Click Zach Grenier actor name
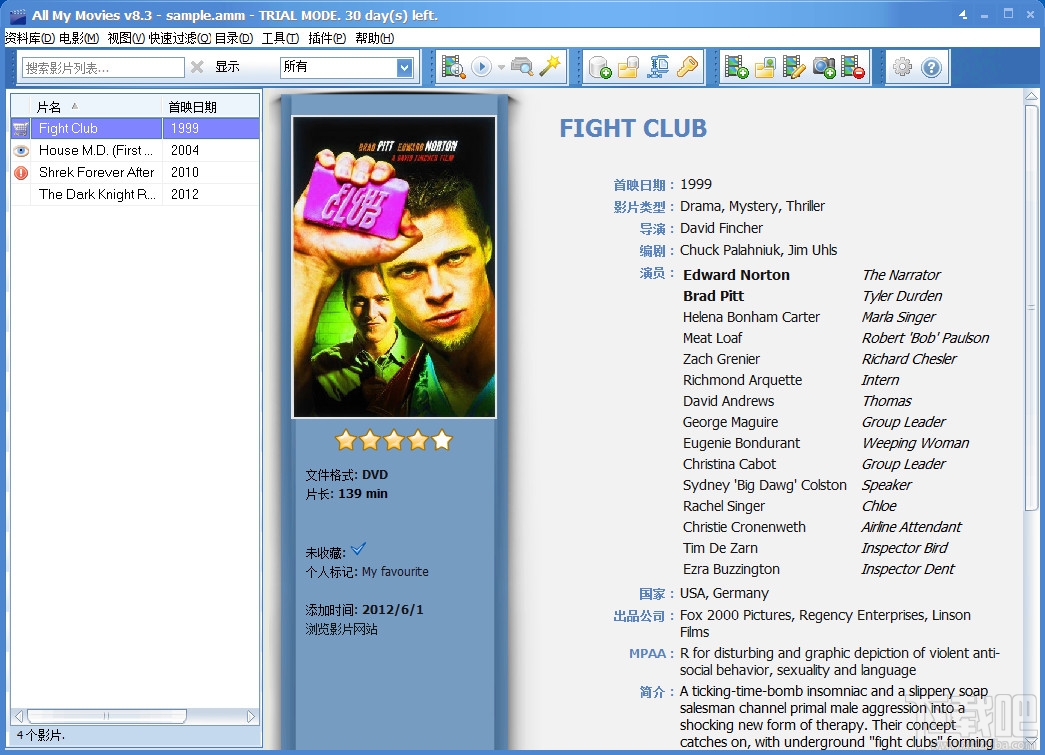The image size is (1045, 755). point(721,359)
